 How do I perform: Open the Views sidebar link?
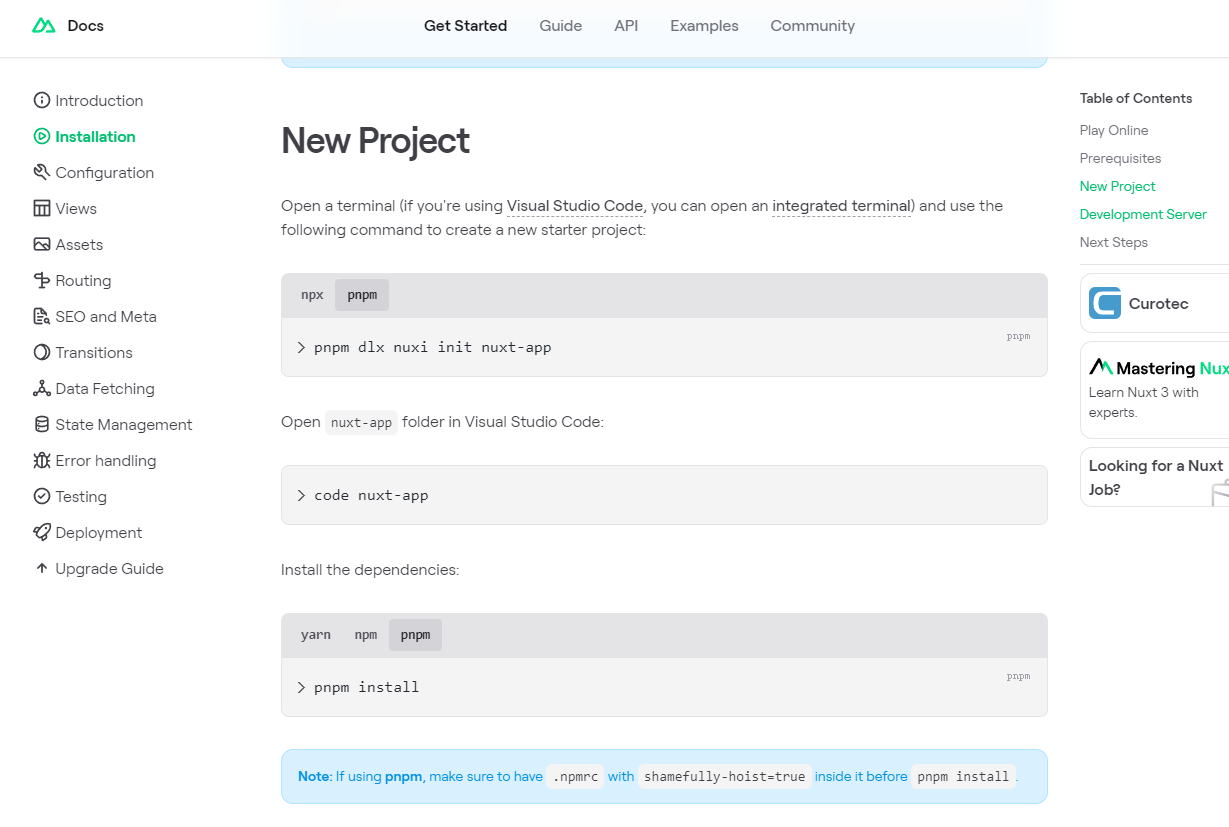click(76, 208)
